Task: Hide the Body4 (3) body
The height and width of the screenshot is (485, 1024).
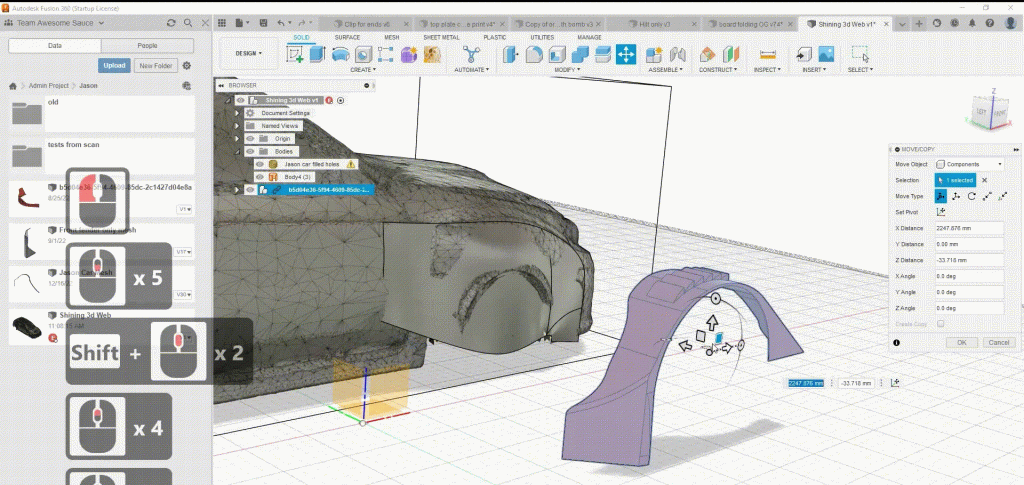Action: click(x=260, y=177)
